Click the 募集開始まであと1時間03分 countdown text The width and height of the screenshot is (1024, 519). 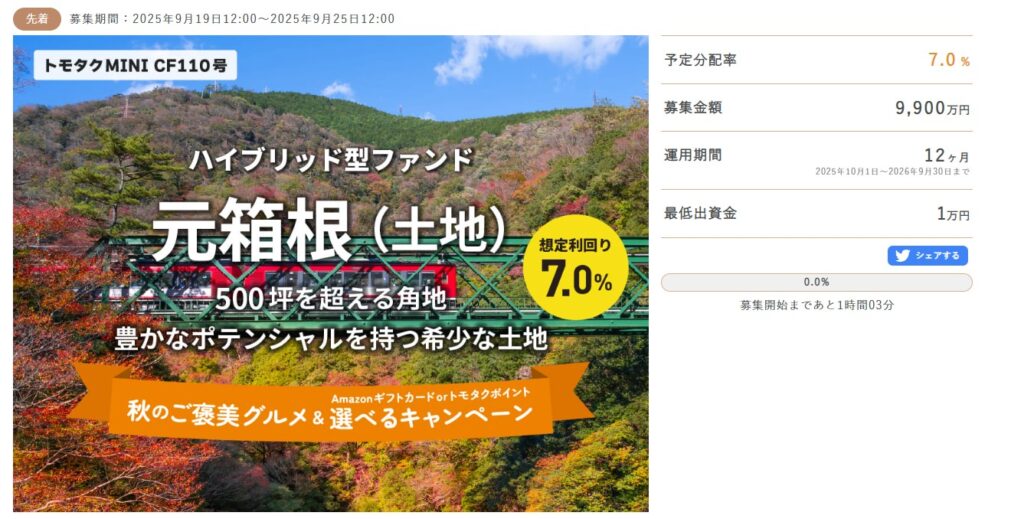coord(816,305)
